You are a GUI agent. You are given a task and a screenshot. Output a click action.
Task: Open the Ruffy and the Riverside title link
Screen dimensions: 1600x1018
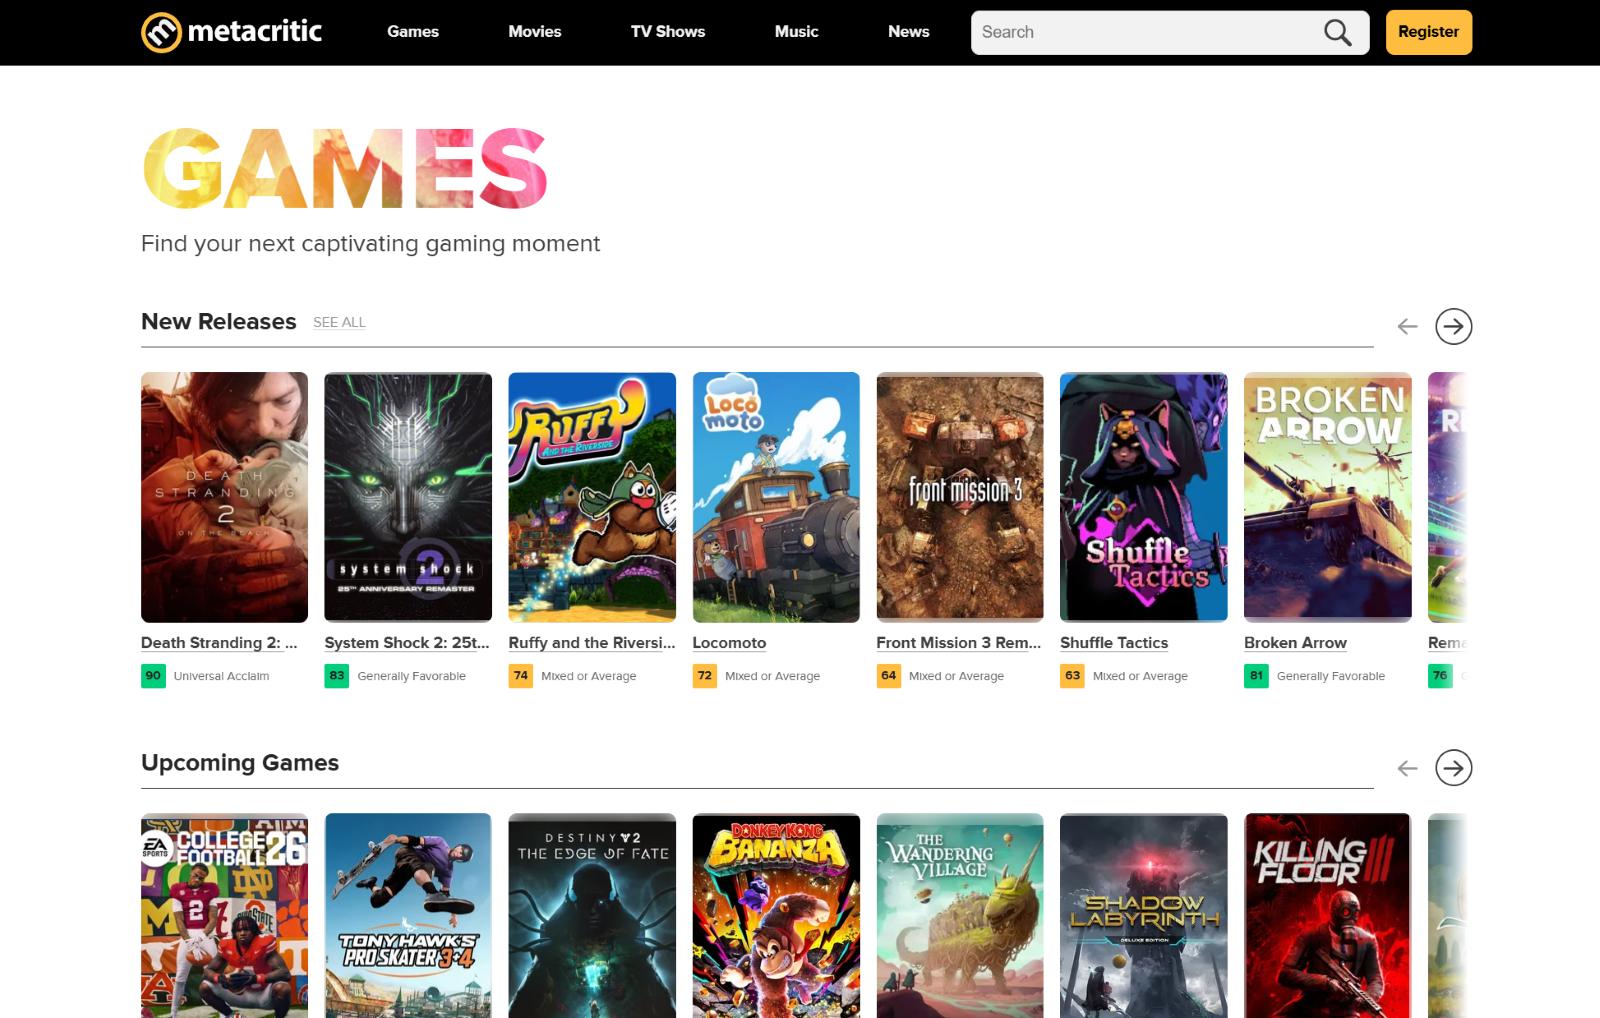pyautogui.click(x=592, y=643)
